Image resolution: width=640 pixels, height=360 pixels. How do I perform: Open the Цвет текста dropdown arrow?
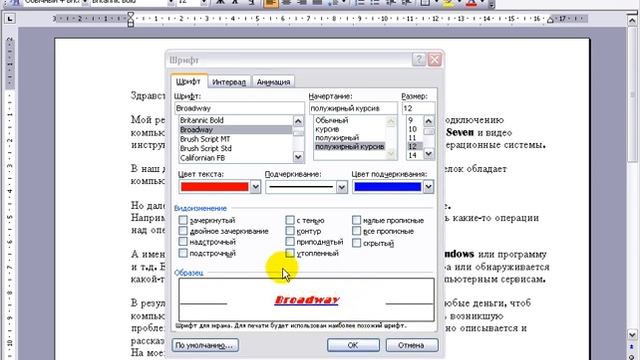tap(256, 187)
